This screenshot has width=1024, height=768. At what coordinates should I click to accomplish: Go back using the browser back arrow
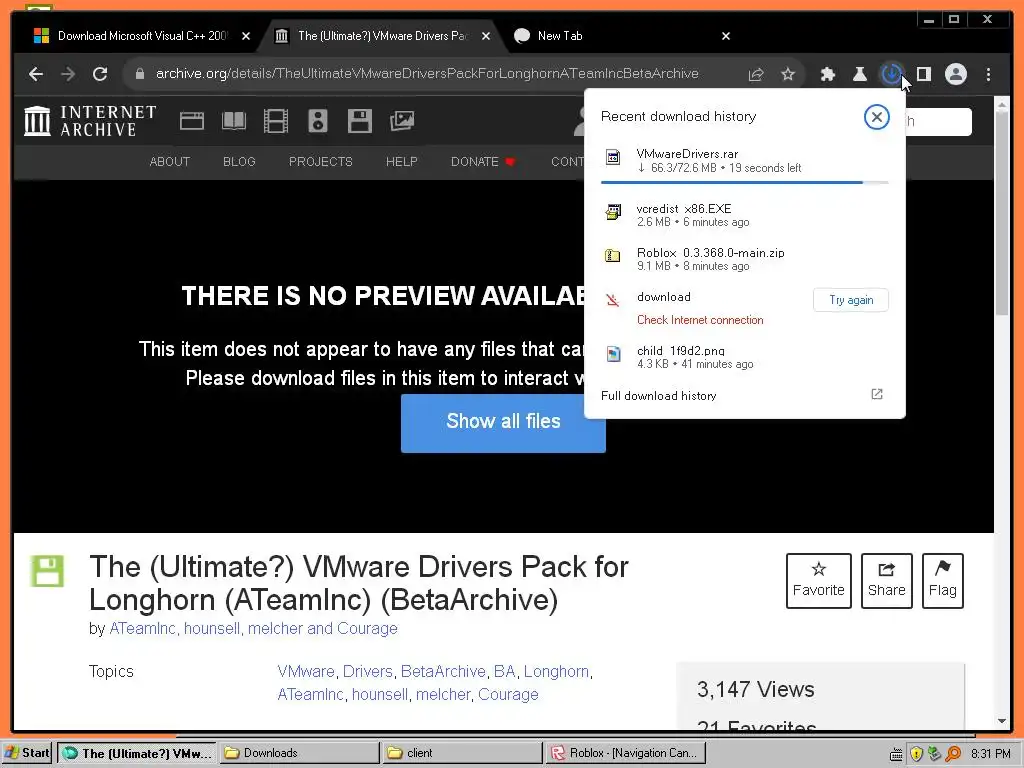pyautogui.click(x=36, y=74)
